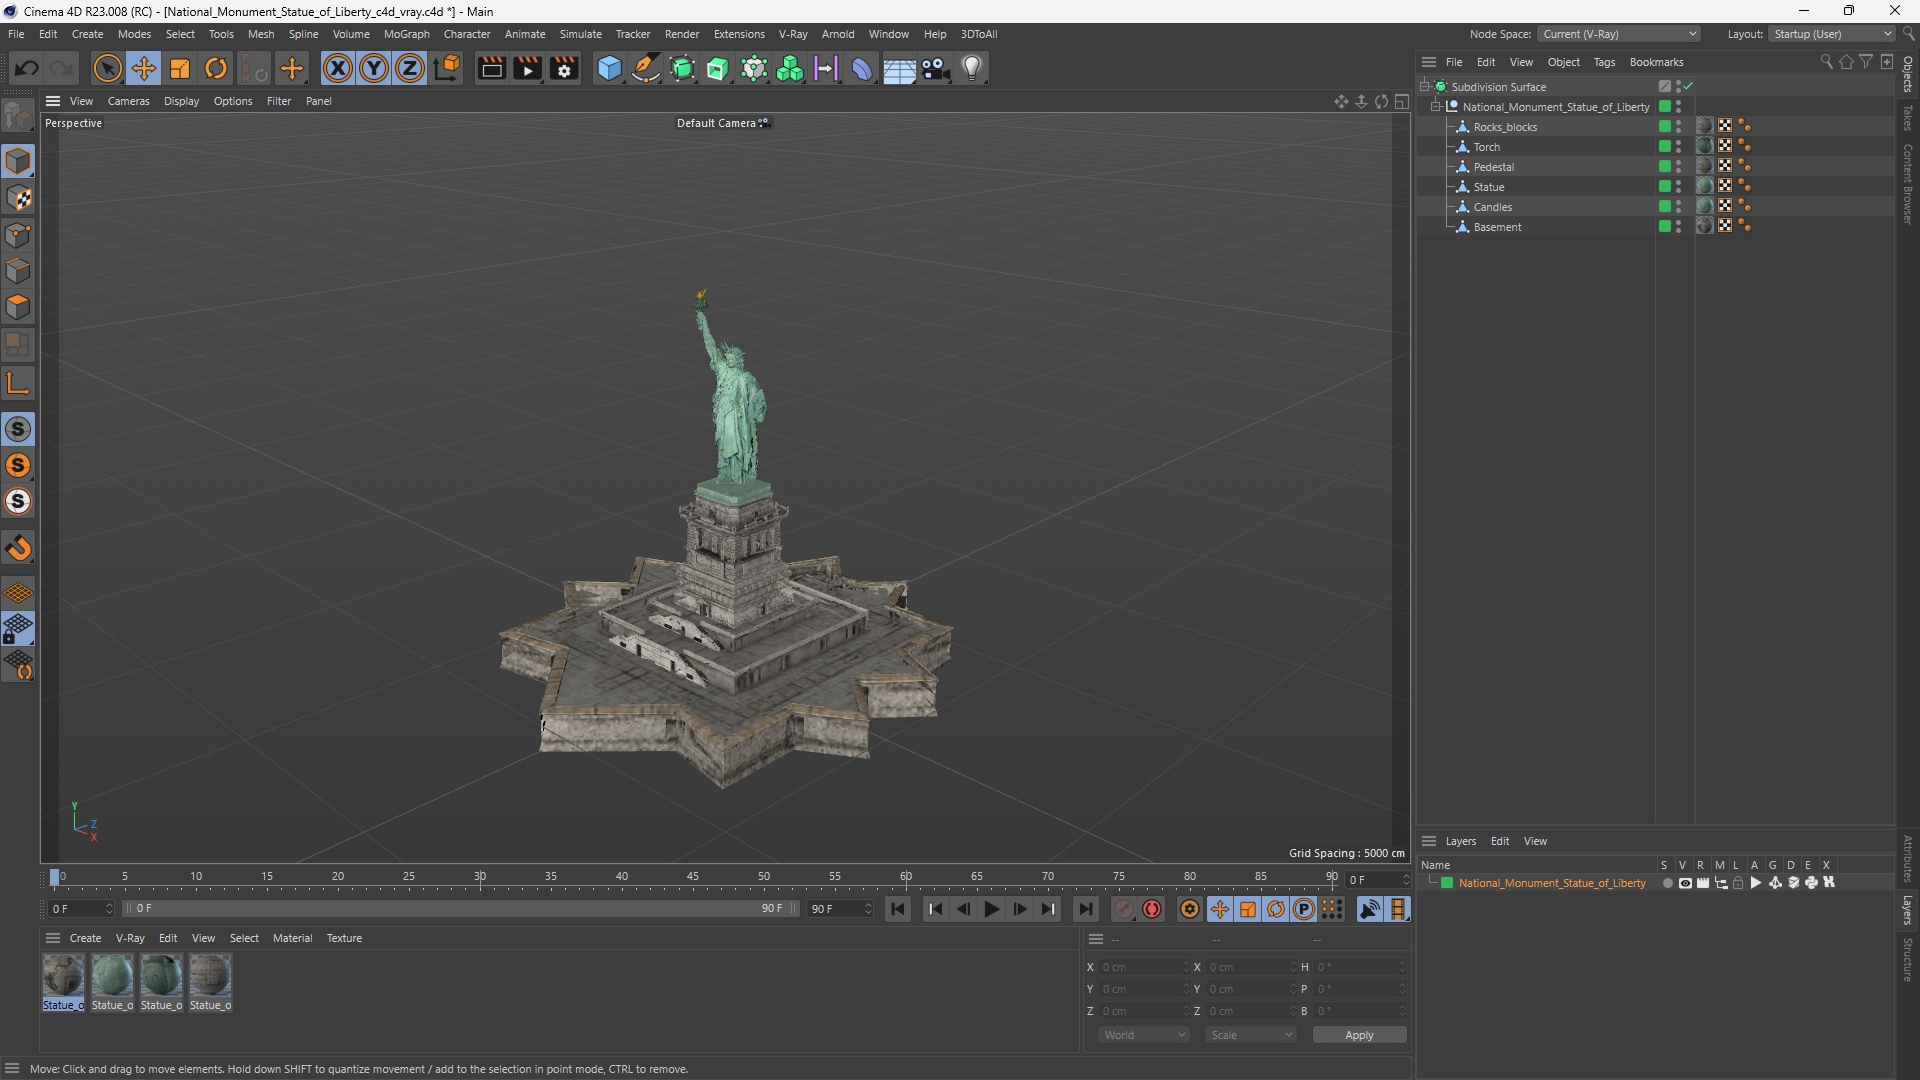This screenshot has height=1080, width=1920.
Task: Switch to Polygons mode
Action: tap(18, 307)
